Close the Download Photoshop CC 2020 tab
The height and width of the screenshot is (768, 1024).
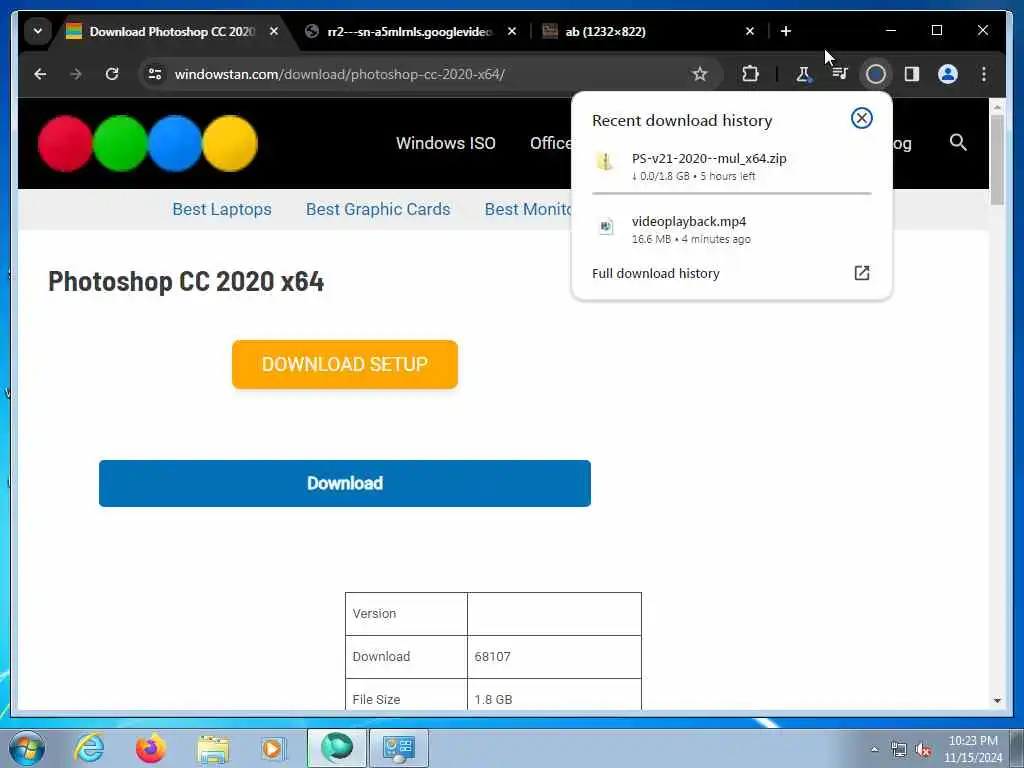[274, 31]
